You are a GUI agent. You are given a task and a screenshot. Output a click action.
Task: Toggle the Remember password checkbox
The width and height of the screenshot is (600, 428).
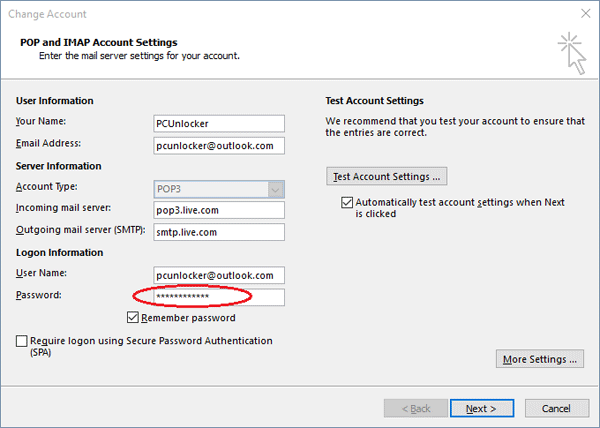click(x=134, y=318)
